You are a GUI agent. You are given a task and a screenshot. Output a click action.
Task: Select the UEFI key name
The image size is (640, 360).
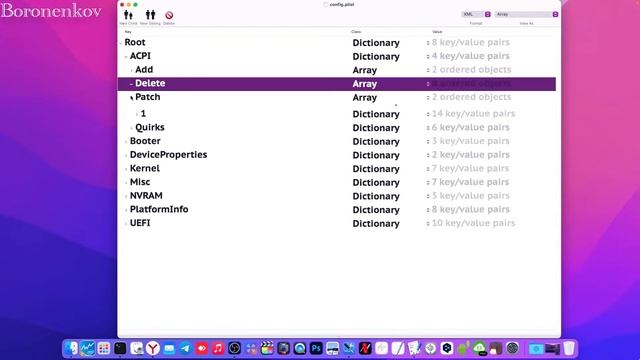pyautogui.click(x=140, y=223)
